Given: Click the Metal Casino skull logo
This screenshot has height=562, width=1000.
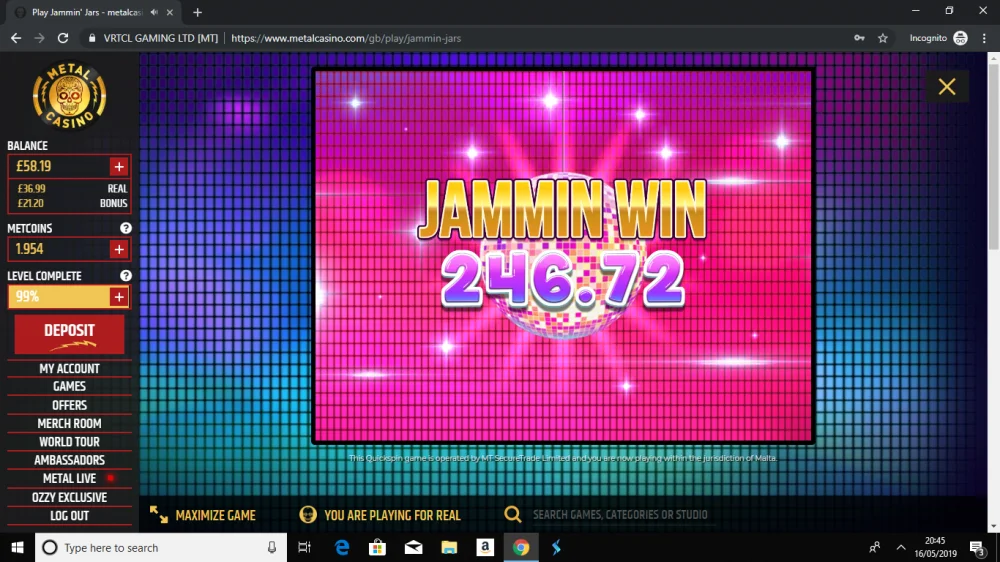Looking at the screenshot, I should pyautogui.click(x=70, y=96).
